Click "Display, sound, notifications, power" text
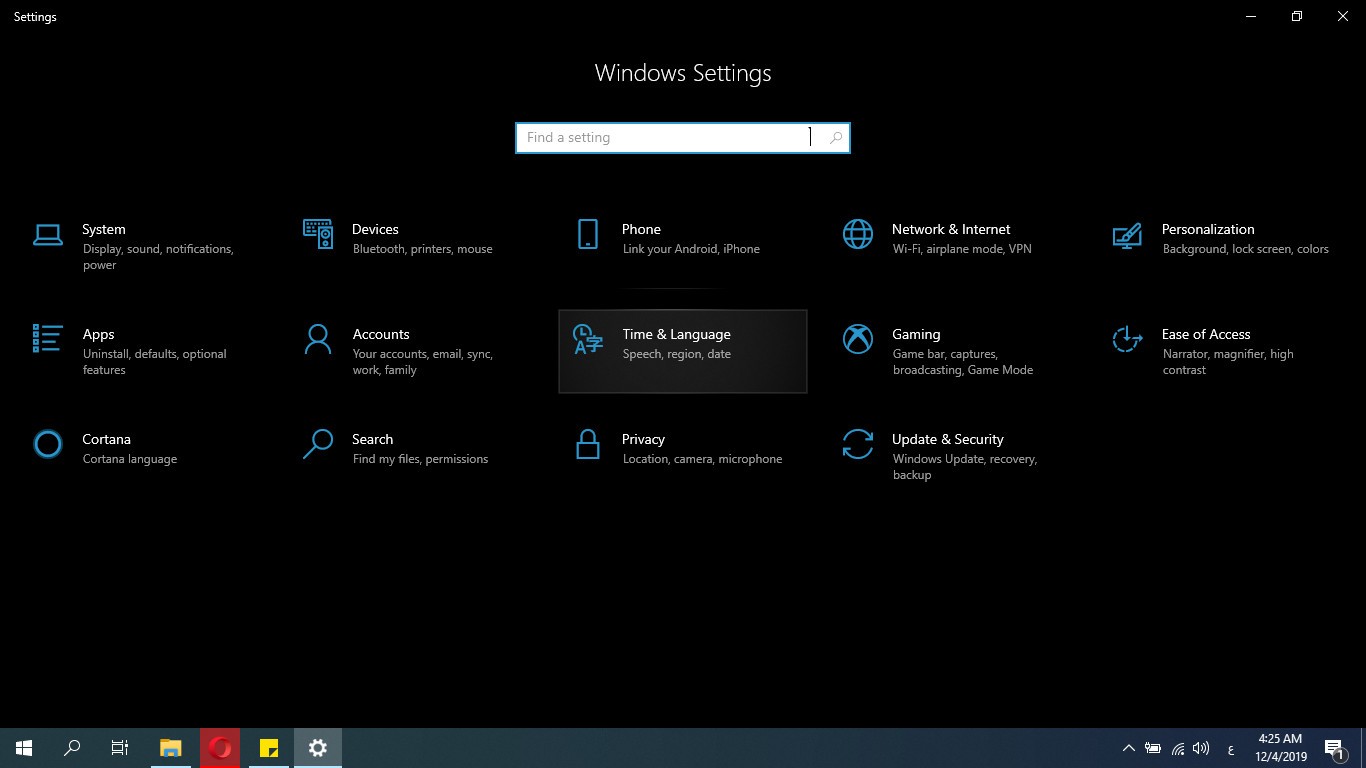 point(158,257)
